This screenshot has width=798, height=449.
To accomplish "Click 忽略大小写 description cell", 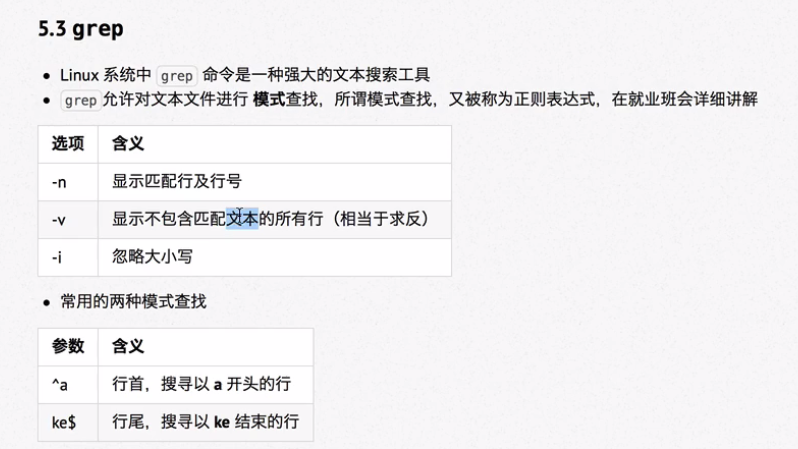I will pyautogui.click(x=274, y=257).
